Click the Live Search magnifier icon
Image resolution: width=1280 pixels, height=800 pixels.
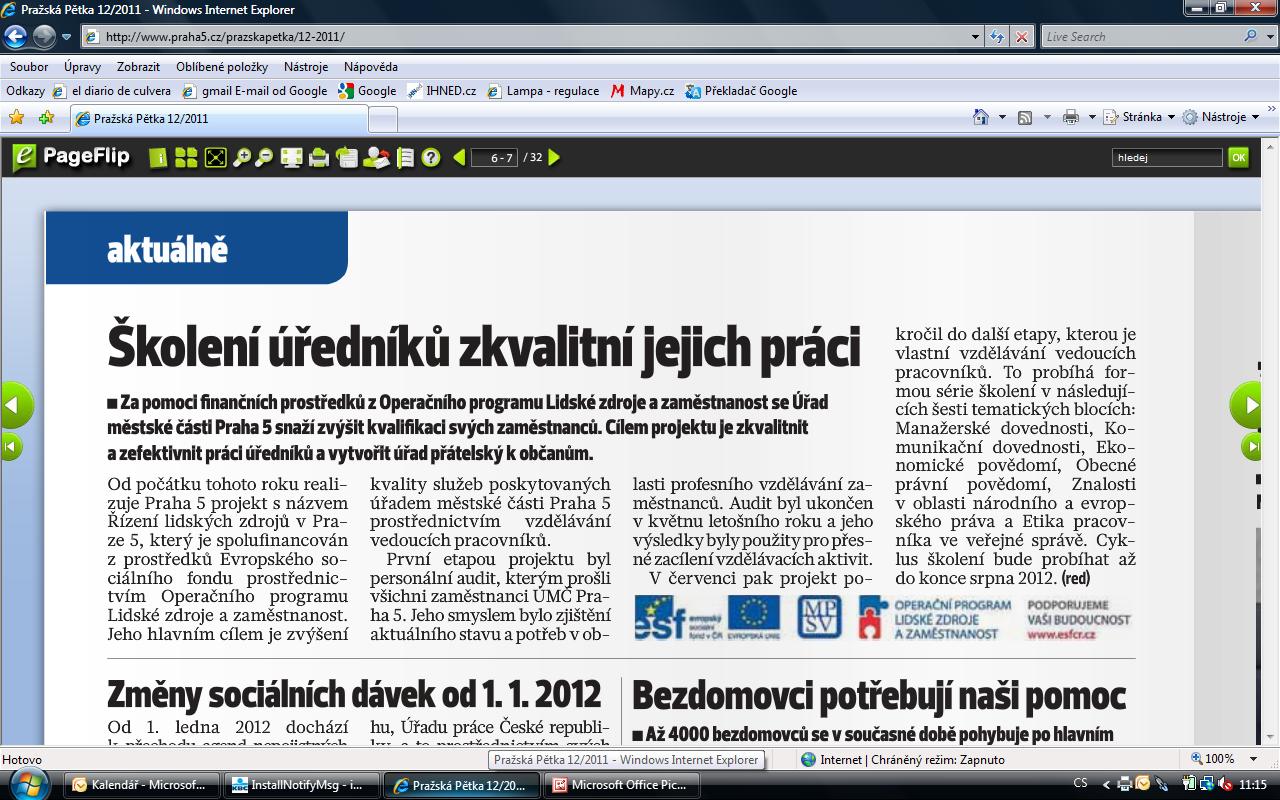coord(1251,36)
